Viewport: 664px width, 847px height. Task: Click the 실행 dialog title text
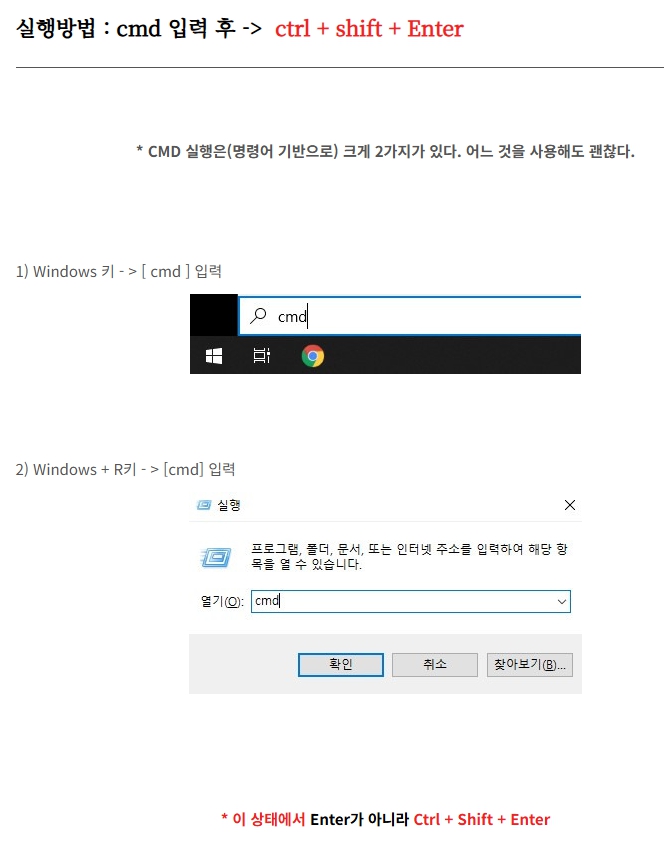229,505
